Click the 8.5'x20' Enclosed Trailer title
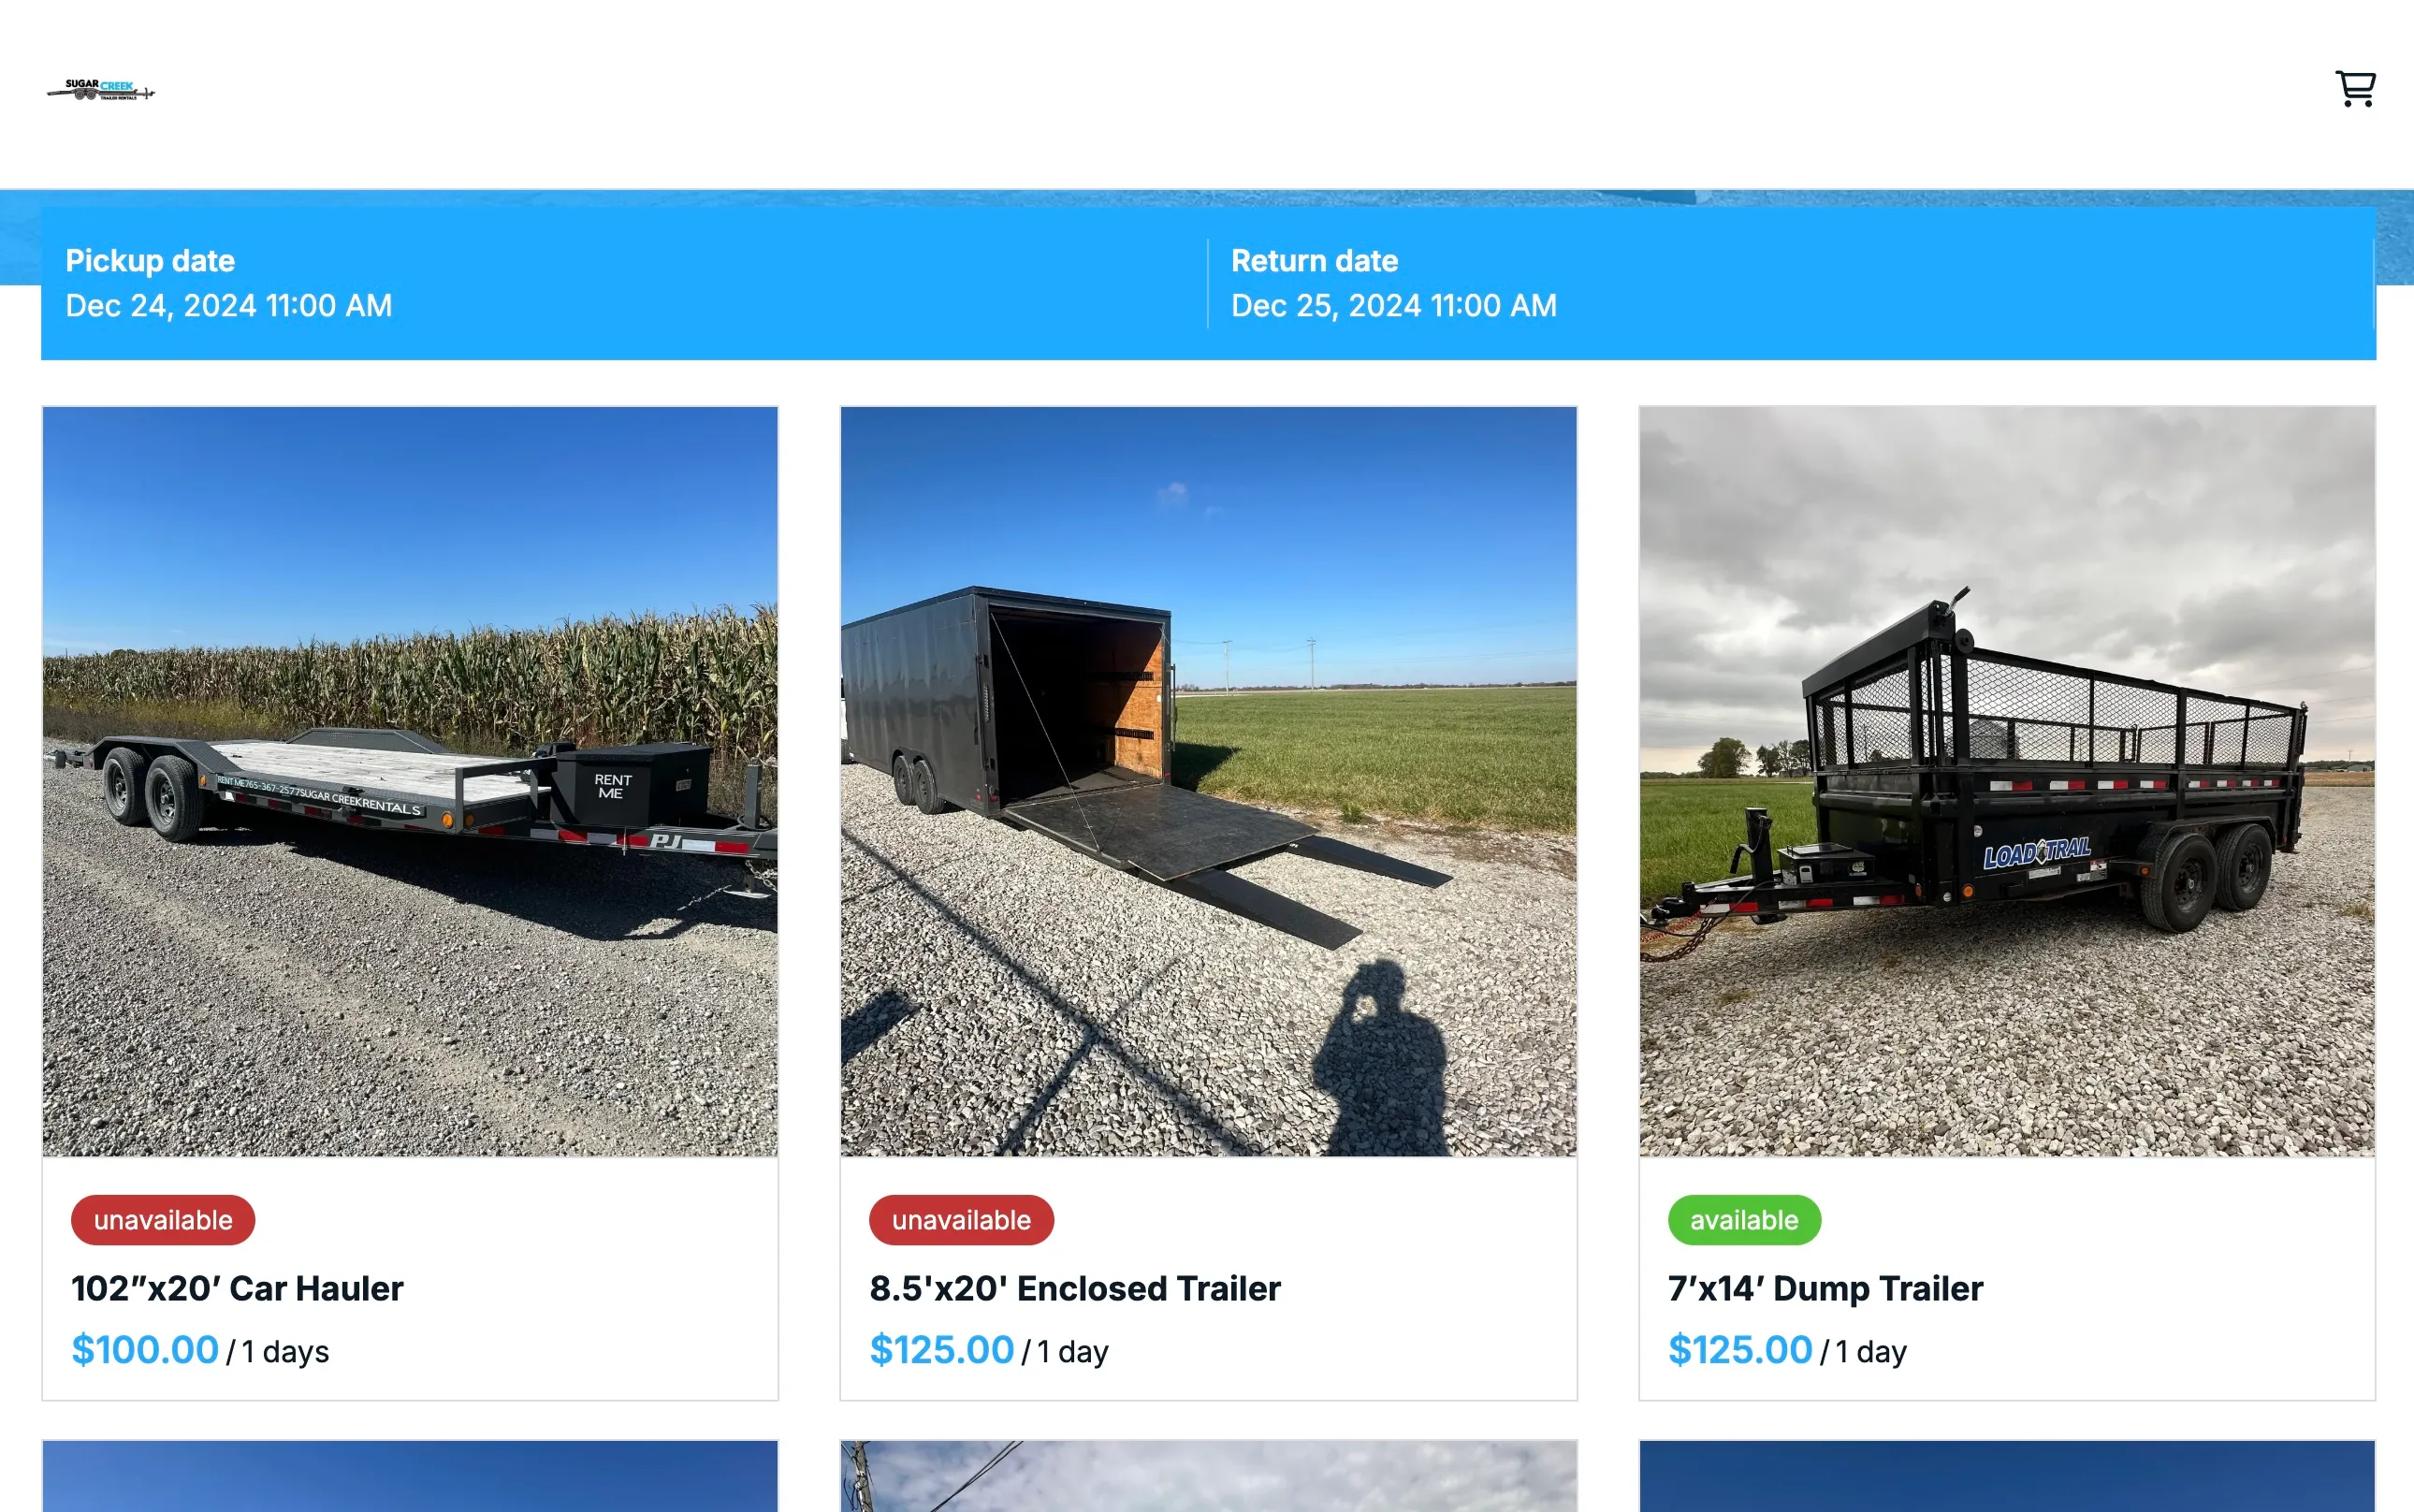2414x1512 pixels. [1075, 1288]
